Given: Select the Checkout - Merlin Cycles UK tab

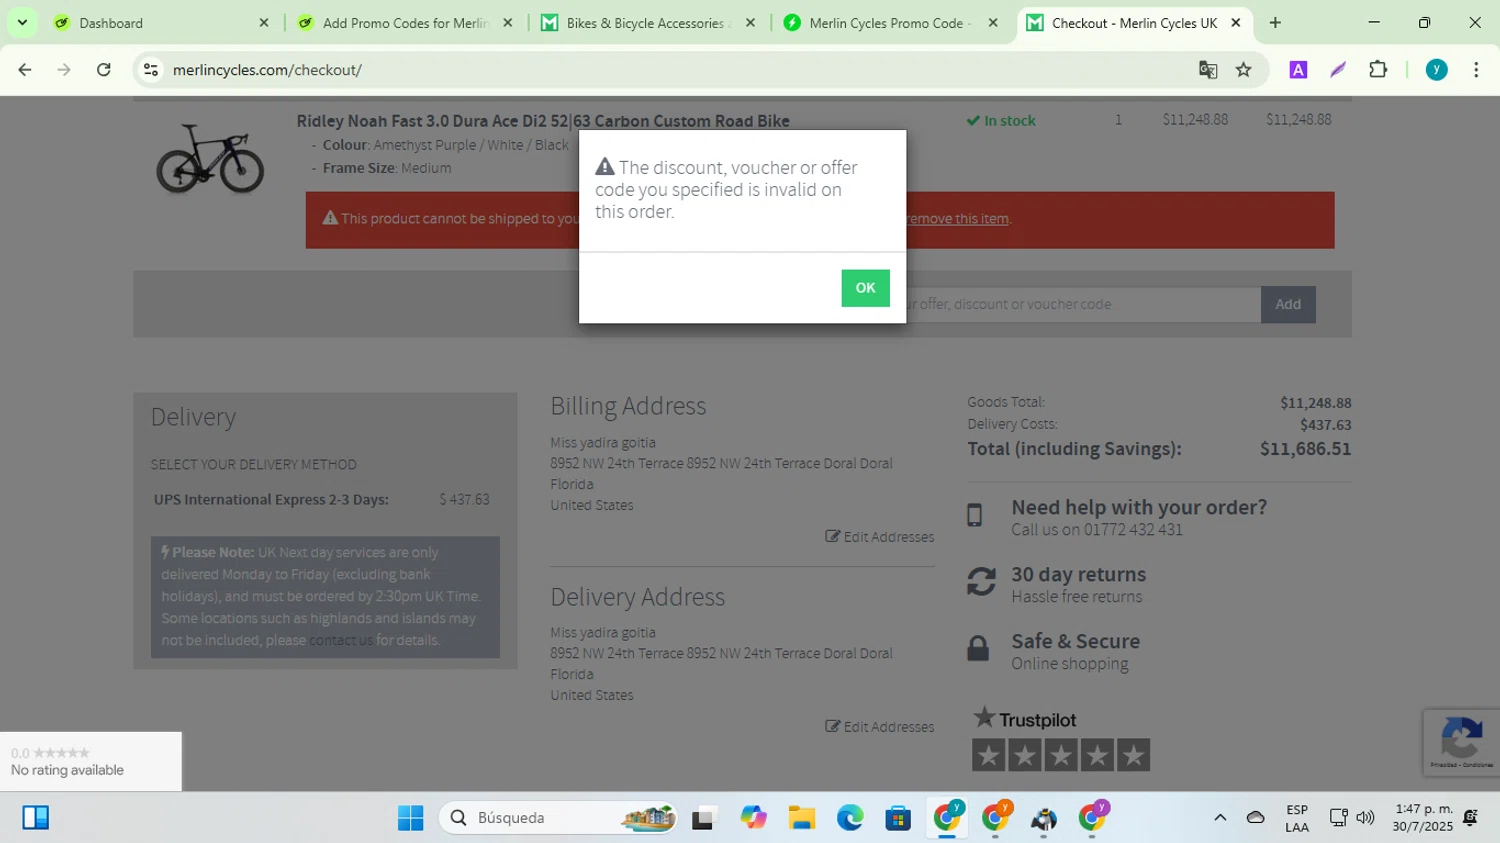Looking at the screenshot, I should pyautogui.click(x=1133, y=23).
